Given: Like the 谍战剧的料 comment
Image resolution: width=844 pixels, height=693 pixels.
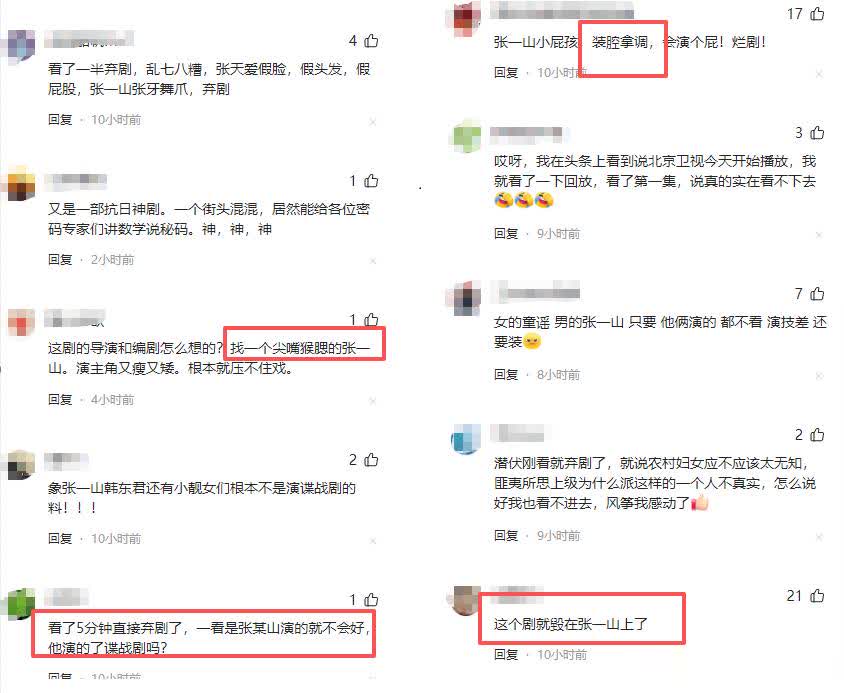Looking at the screenshot, I should (x=371, y=459).
